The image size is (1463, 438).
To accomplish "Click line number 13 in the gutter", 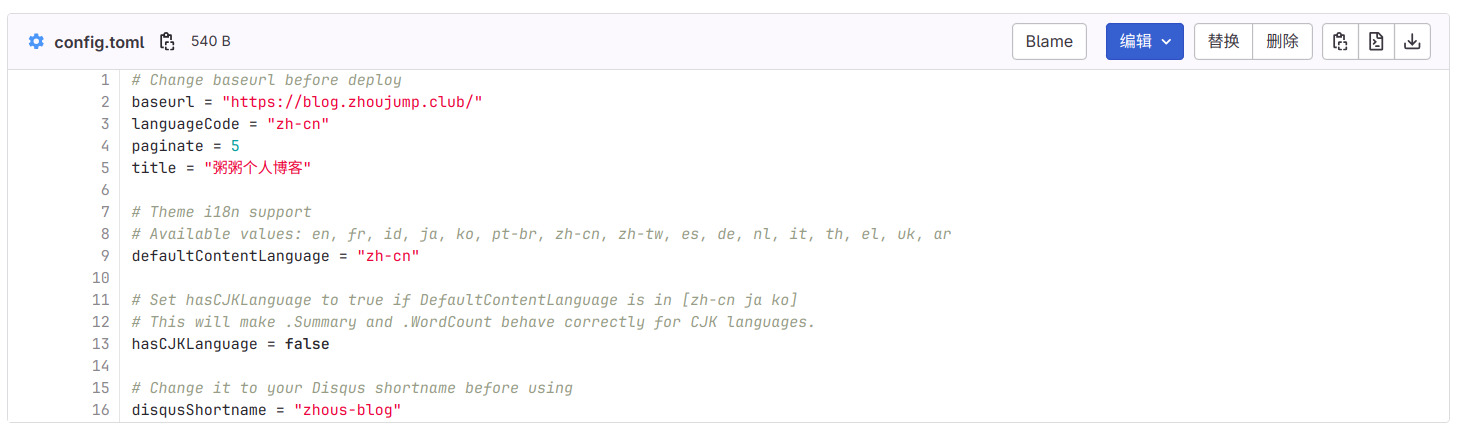I will click(x=101, y=344).
